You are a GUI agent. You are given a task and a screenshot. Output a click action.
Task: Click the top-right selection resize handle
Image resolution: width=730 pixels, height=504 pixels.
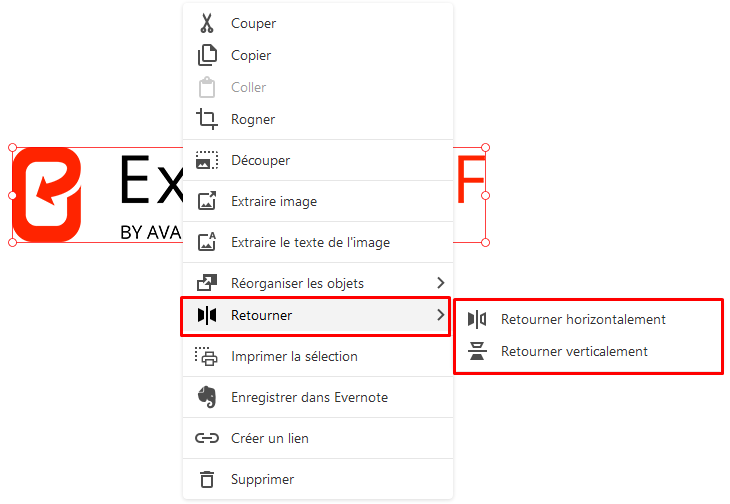pyautogui.click(x=485, y=148)
